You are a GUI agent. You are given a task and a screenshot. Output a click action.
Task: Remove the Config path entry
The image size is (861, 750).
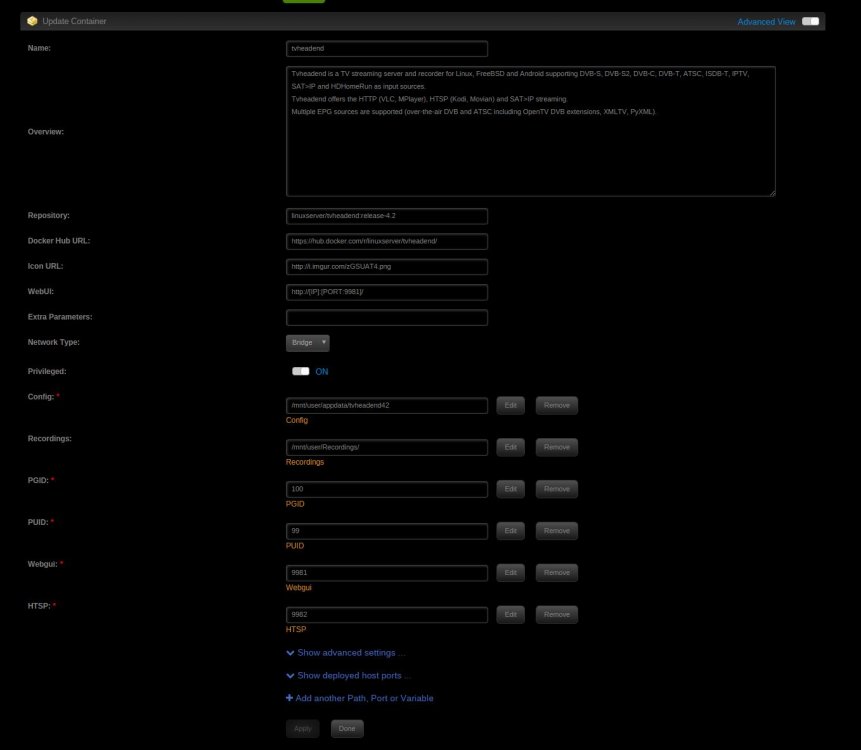coord(557,405)
